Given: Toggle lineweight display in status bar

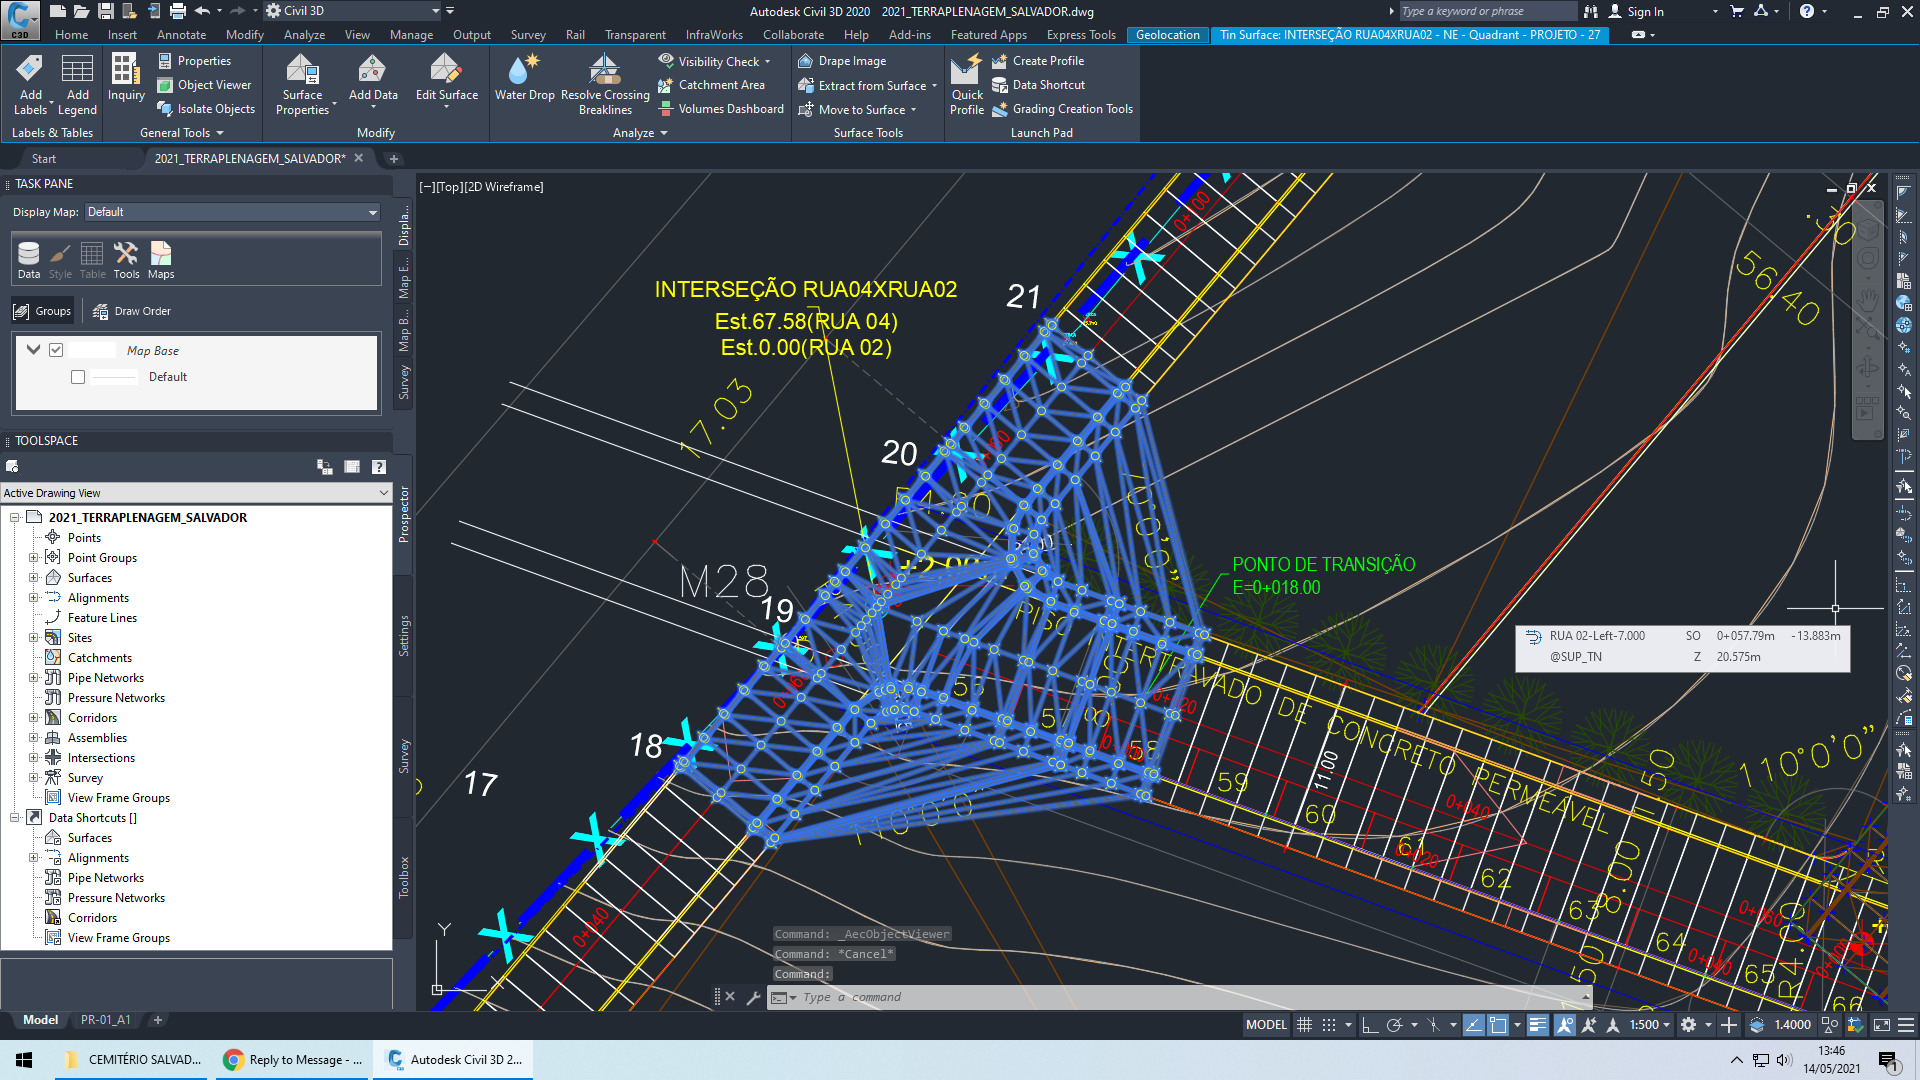Looking at the screenshot, I should click(x=1538, y=1024).
